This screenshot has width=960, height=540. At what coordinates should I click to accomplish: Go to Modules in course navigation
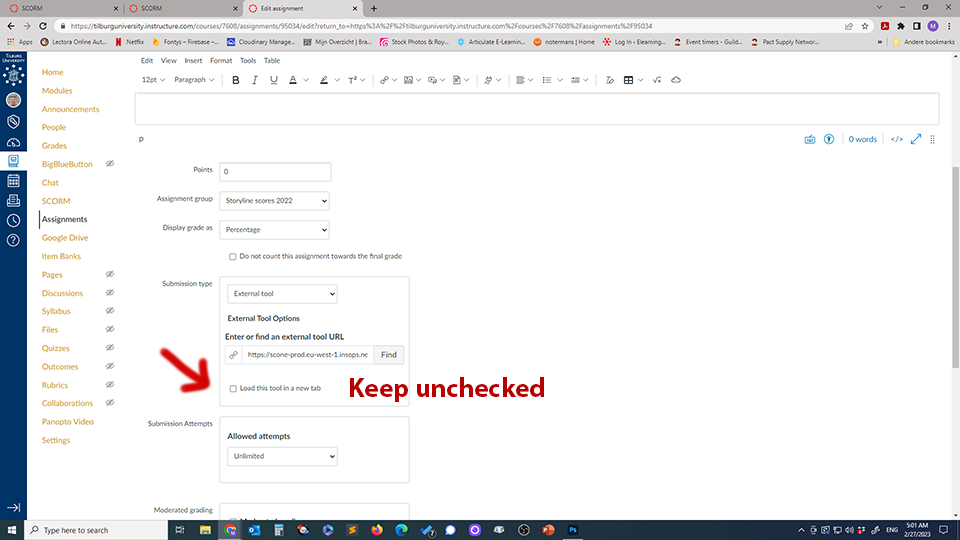click(x=57, y=91)
